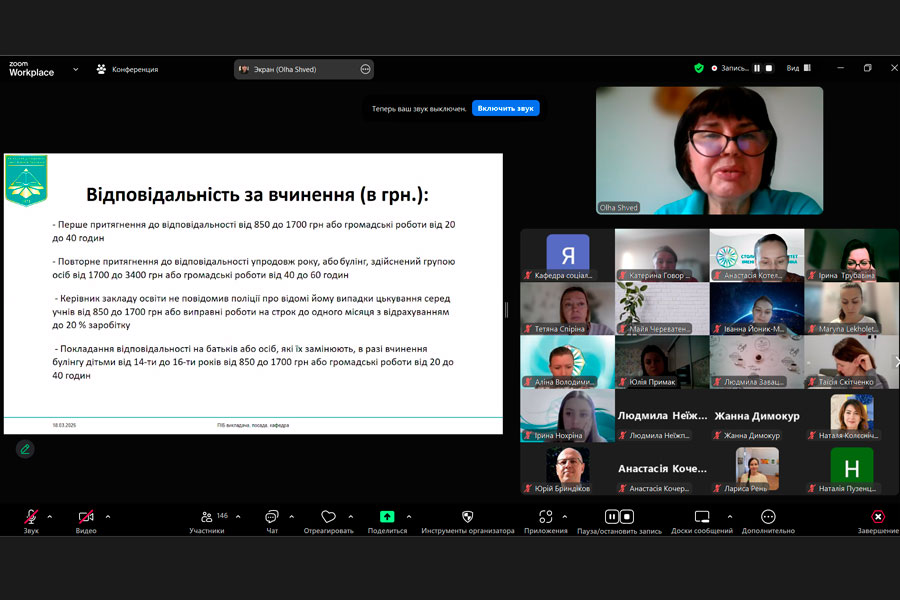Image resolution: width=900 pixels, height=600 pixels.
Task: Turn on camera with the Видео icon
Action: [86, 517]
